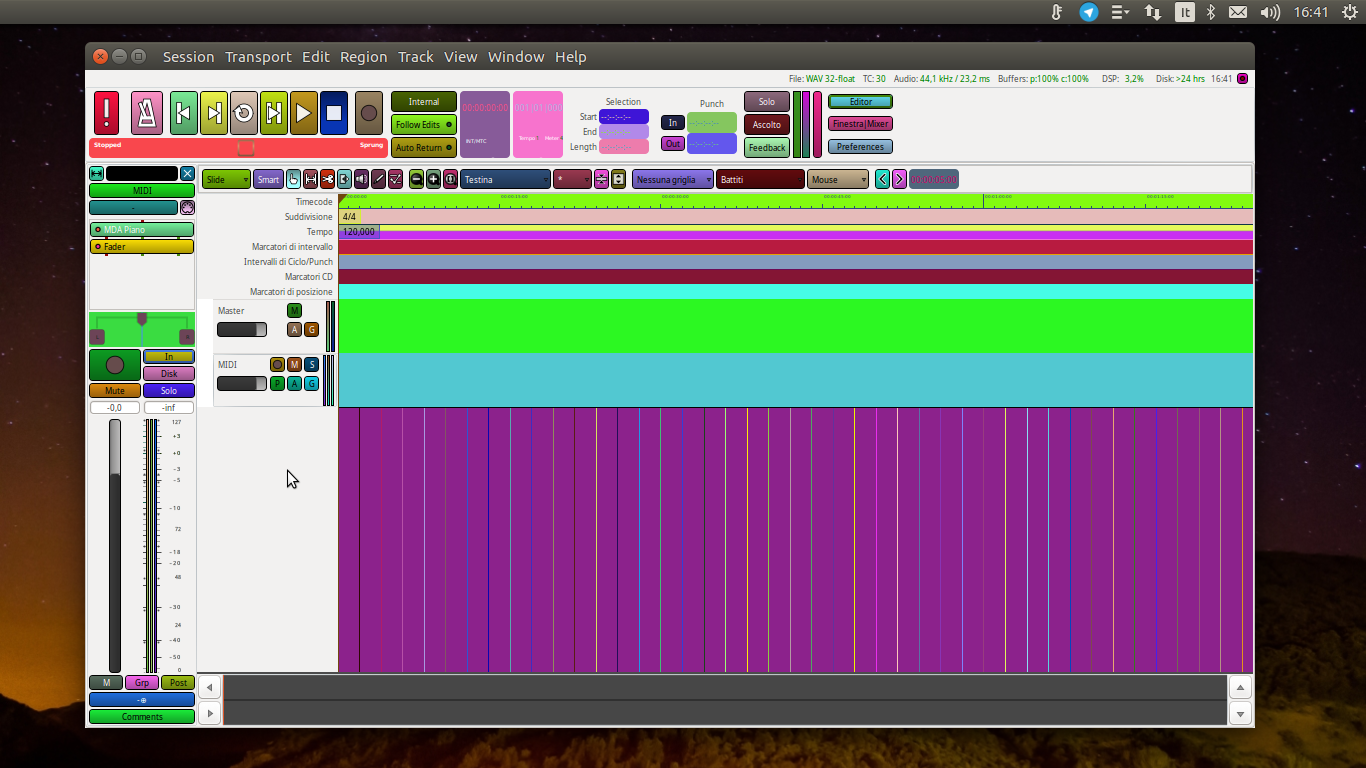Toggle the metronome click
This screenshot has width=1366, height=768.
(x=147, y=113)
